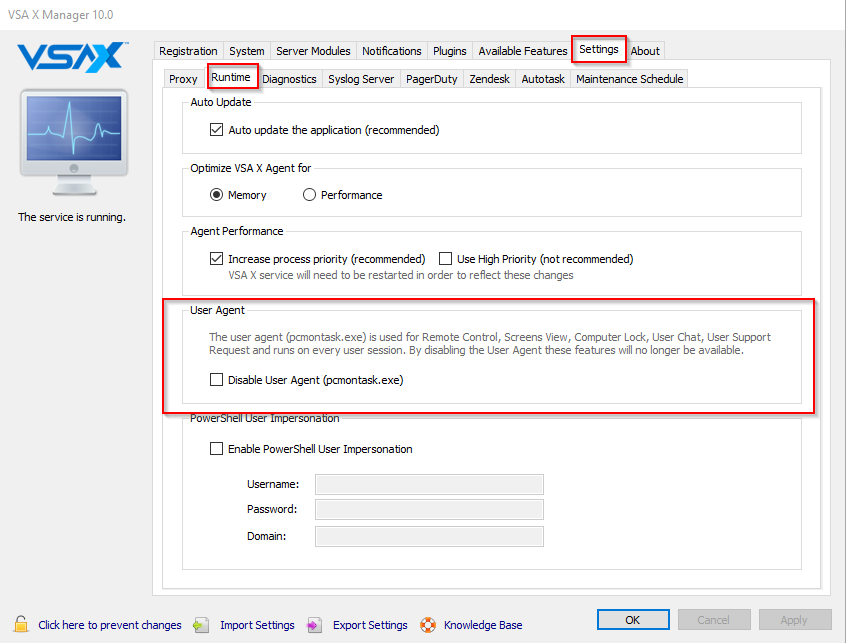Click the Domain input field
Viewport: 846px width, 643px height.
[429, 536]
